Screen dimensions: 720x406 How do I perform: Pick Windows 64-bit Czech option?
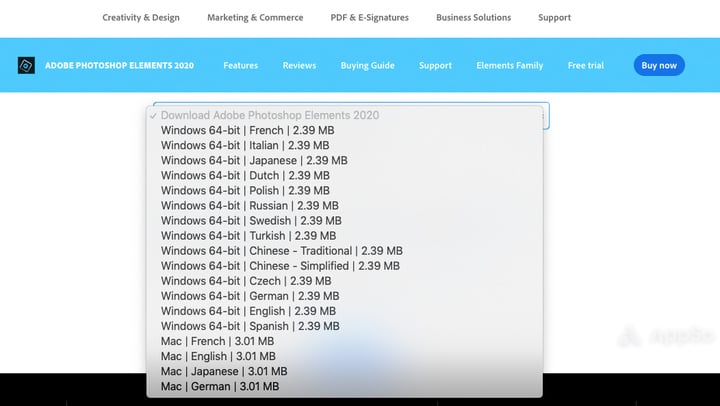click(x=344, y=281)
